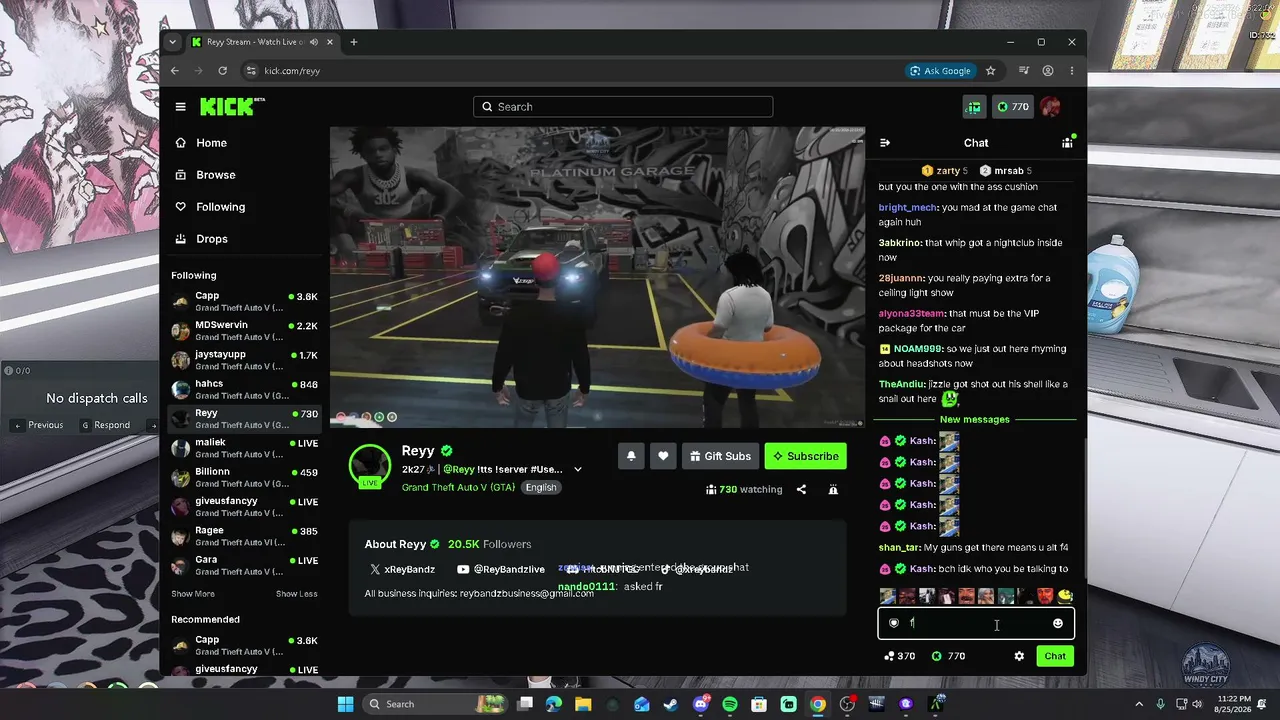Open the Chrome tab search dropdown

[x=173, y=42]
